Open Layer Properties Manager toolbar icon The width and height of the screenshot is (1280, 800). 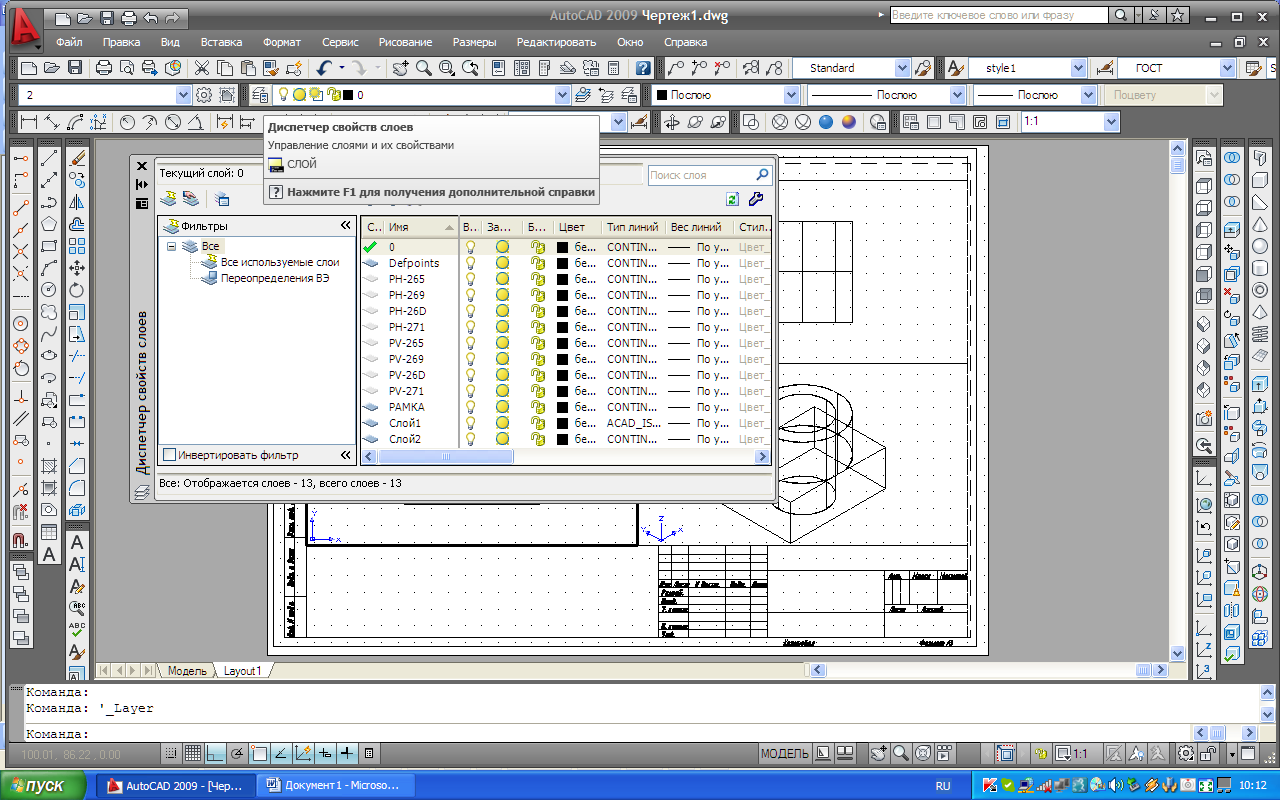coord(260,95)
